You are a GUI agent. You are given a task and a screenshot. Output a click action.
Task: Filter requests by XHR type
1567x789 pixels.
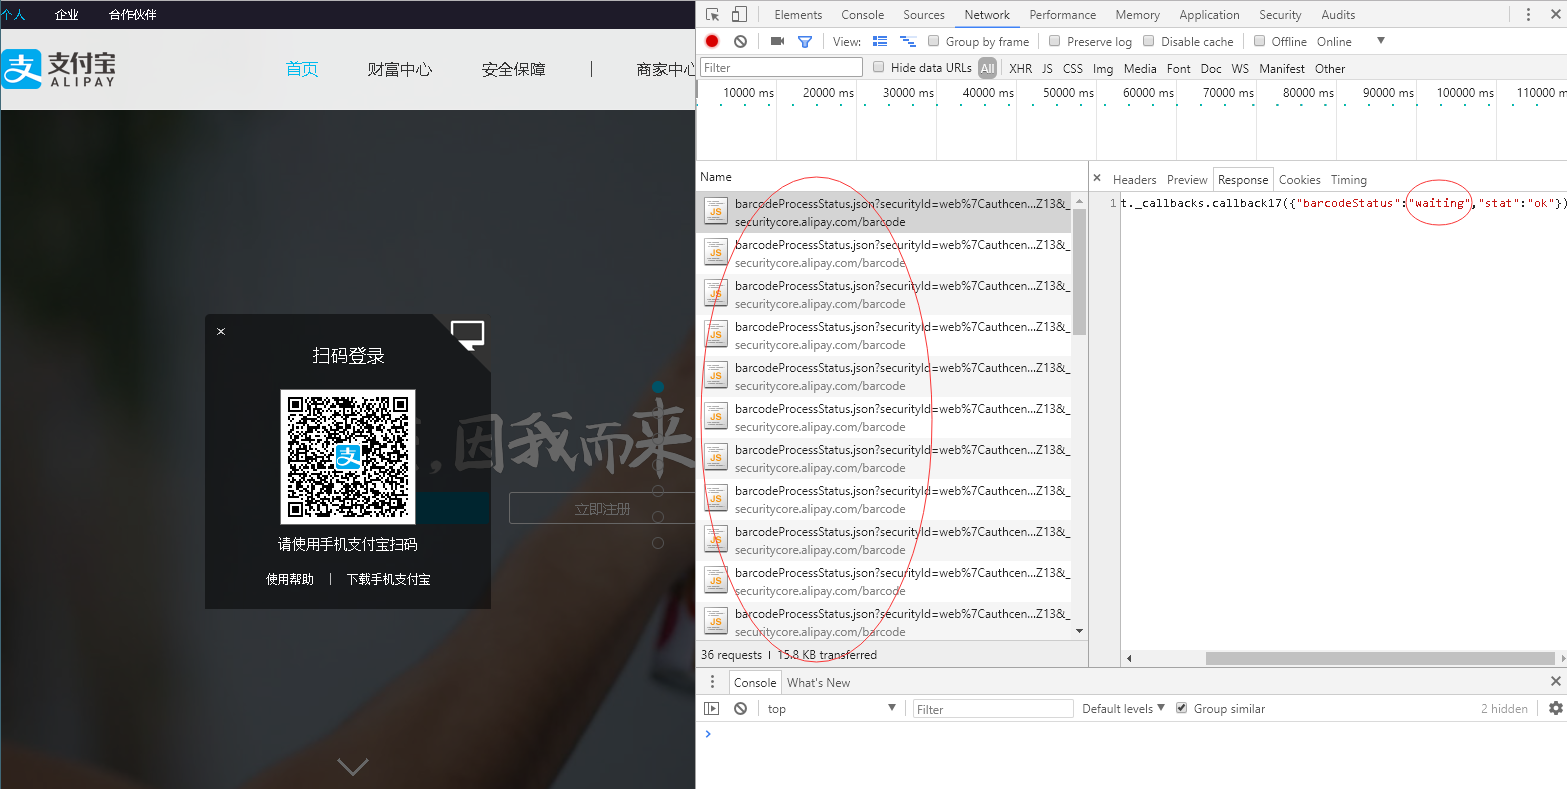[x=1020, y=68]
